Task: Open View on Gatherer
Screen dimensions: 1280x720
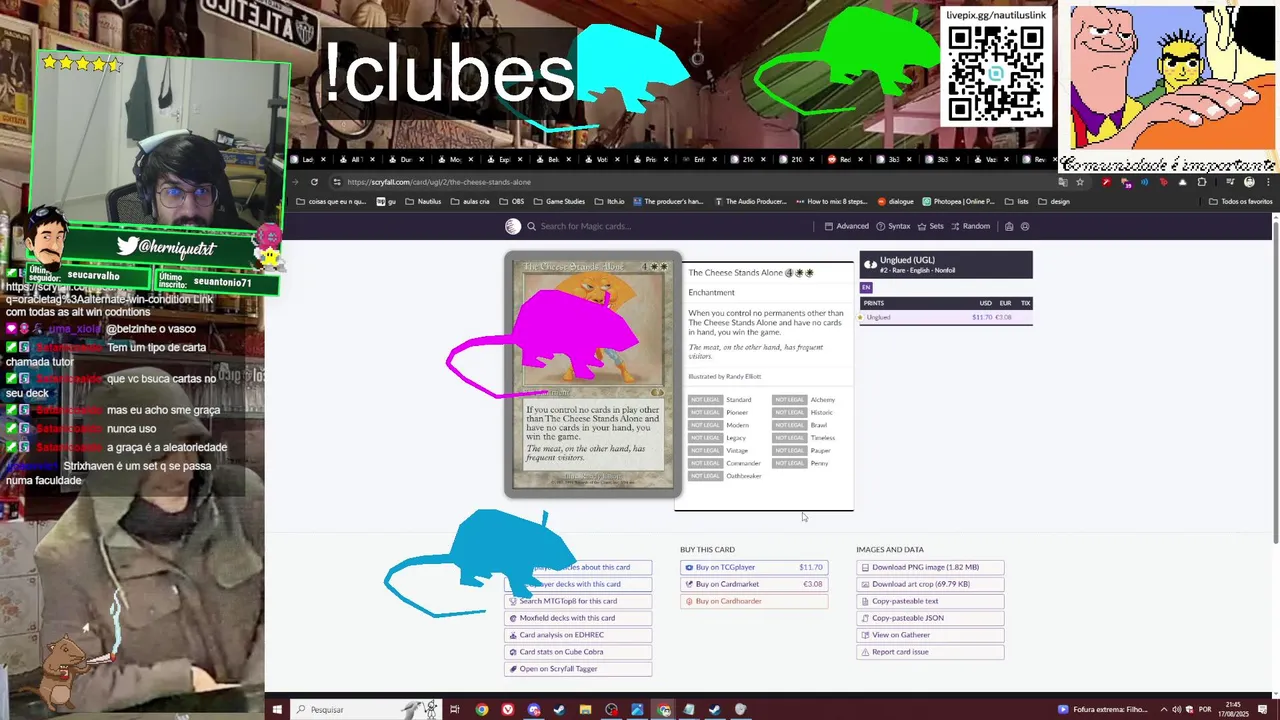Action: click(x=930, y=635)
